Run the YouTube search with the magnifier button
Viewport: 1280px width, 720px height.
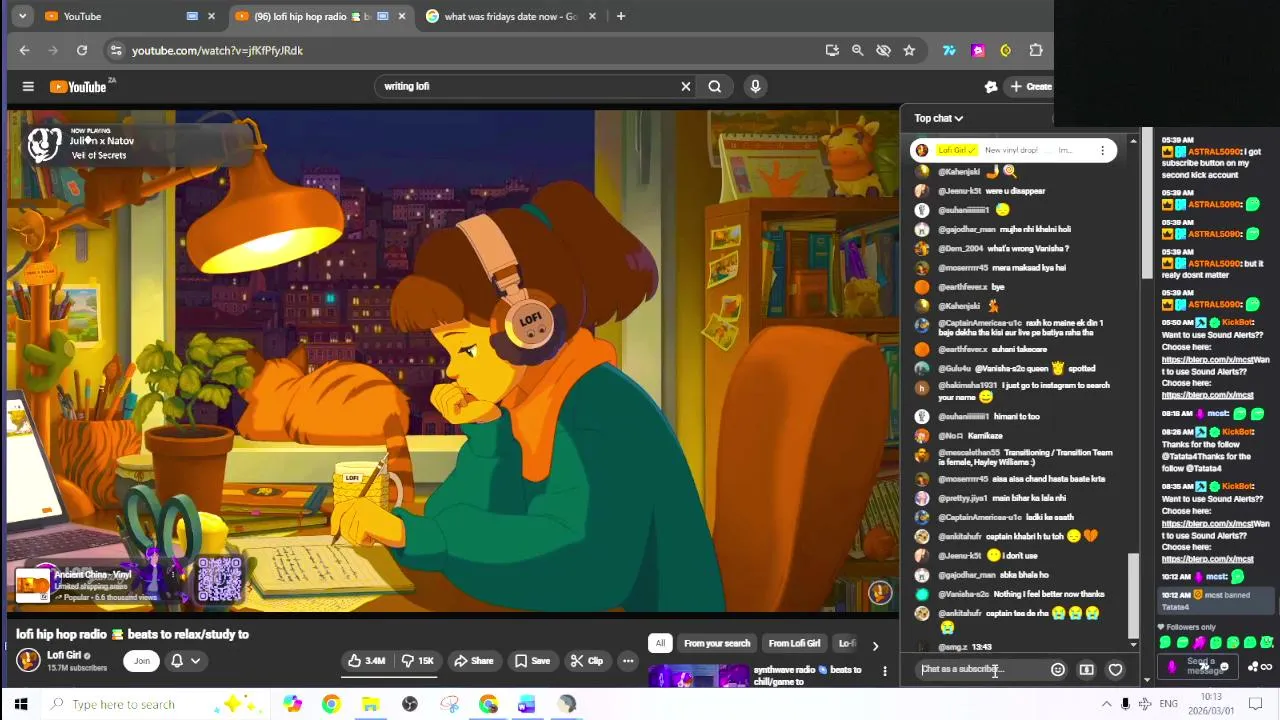(715, 86)
